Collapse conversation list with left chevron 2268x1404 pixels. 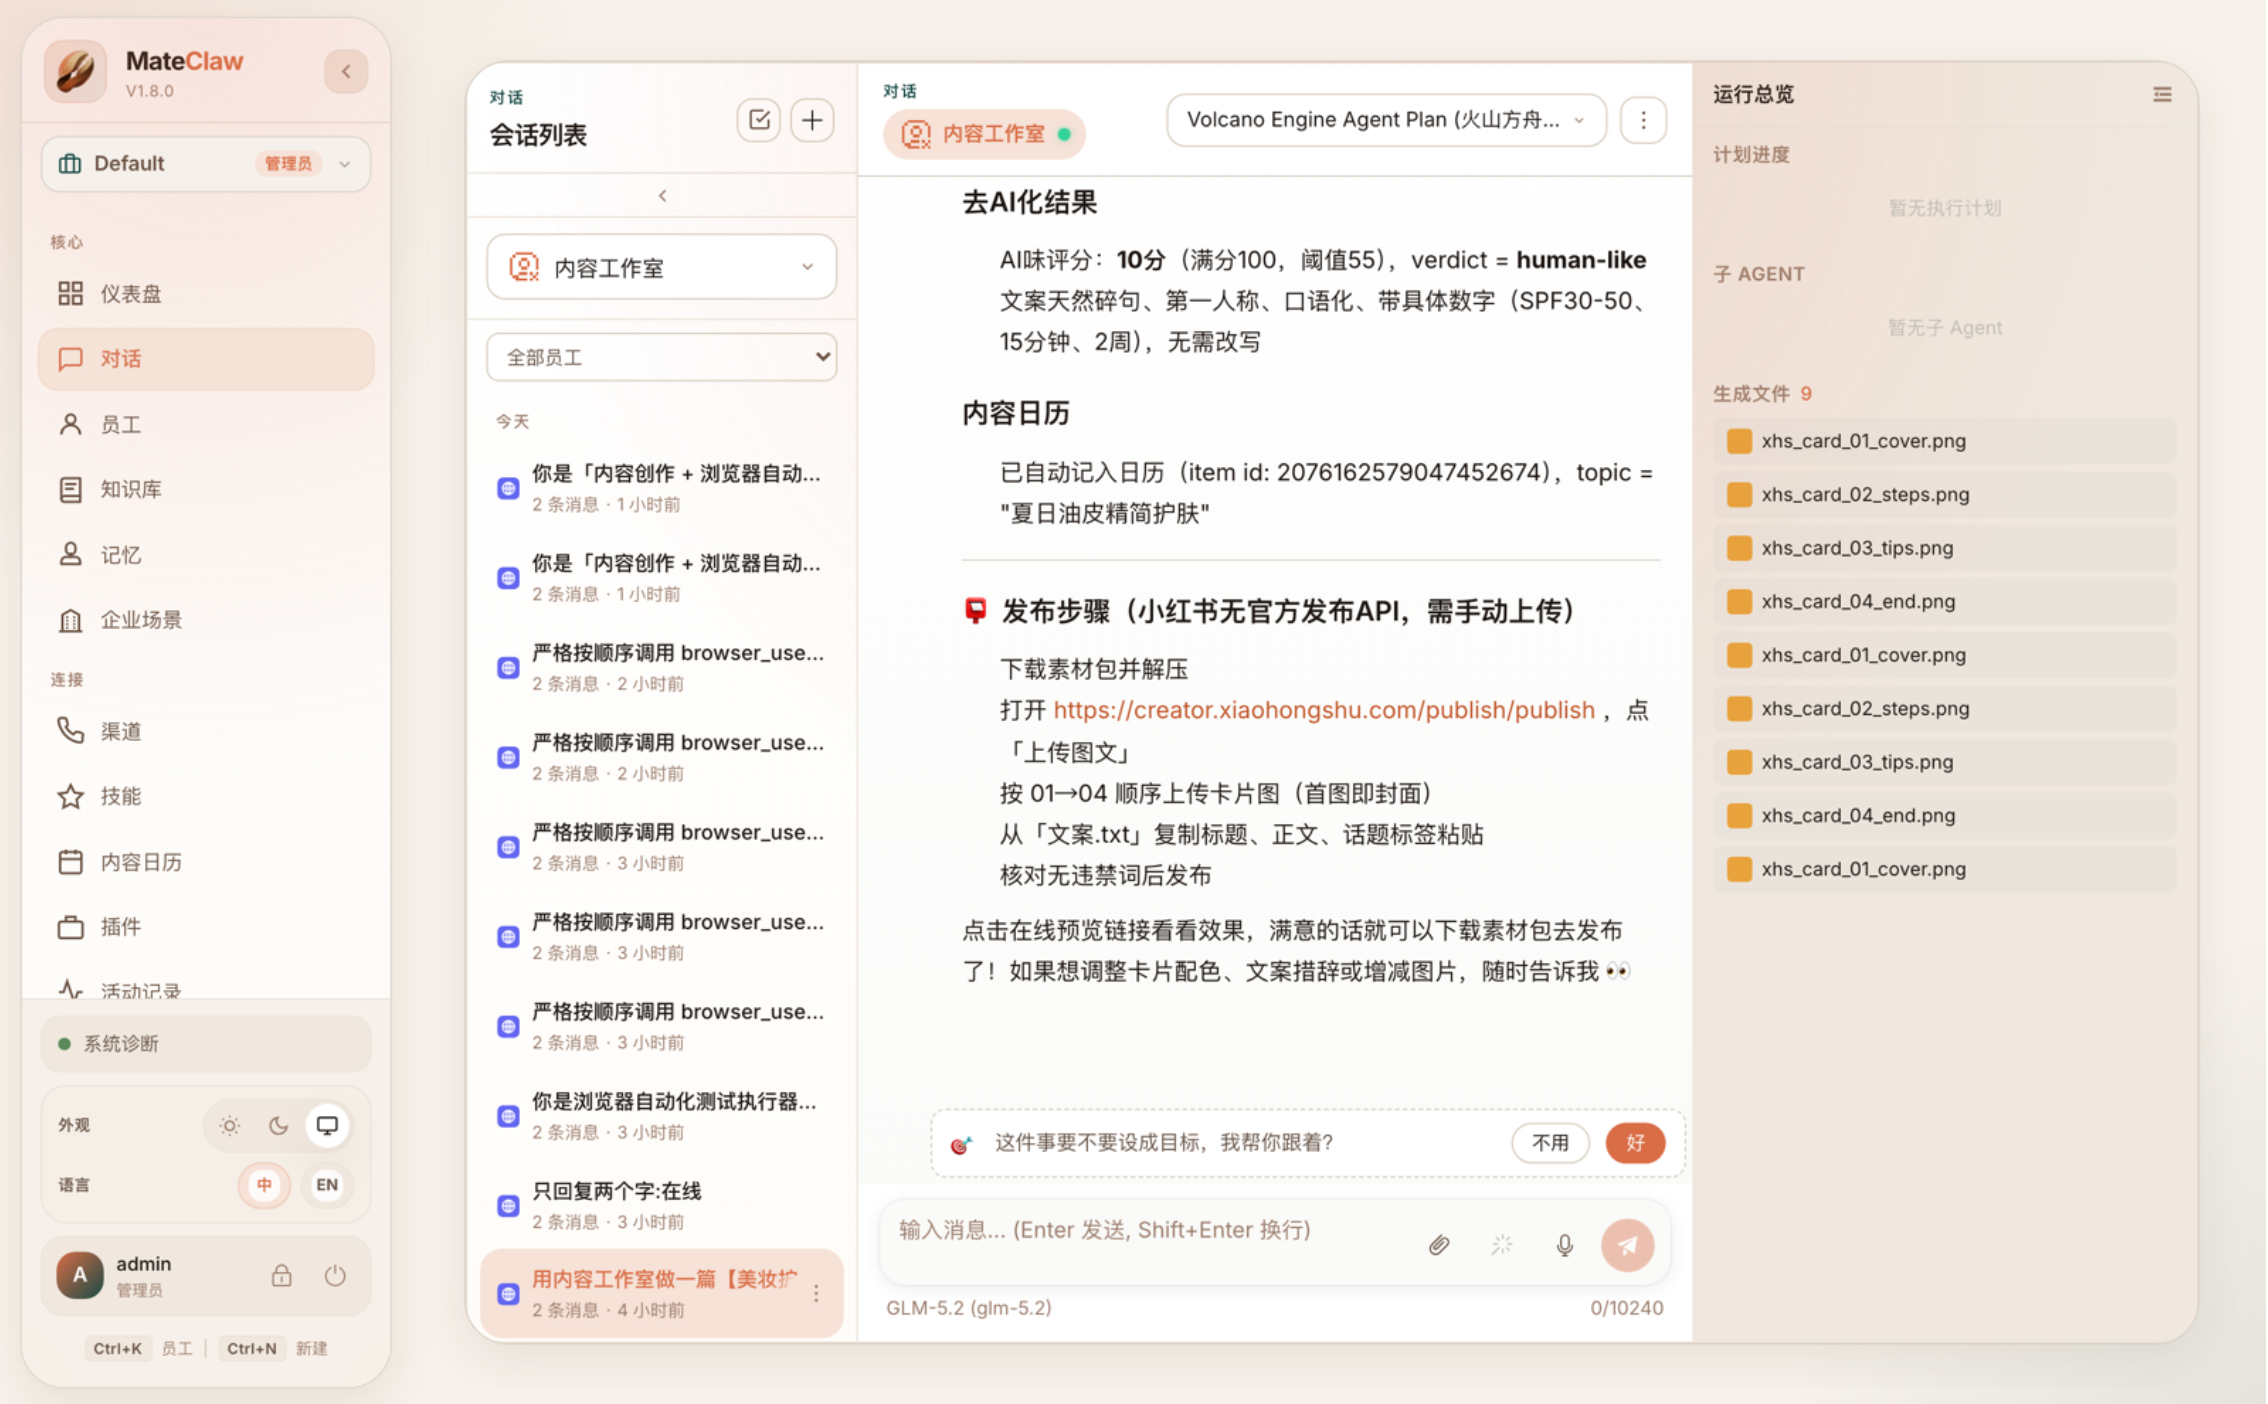662,196
